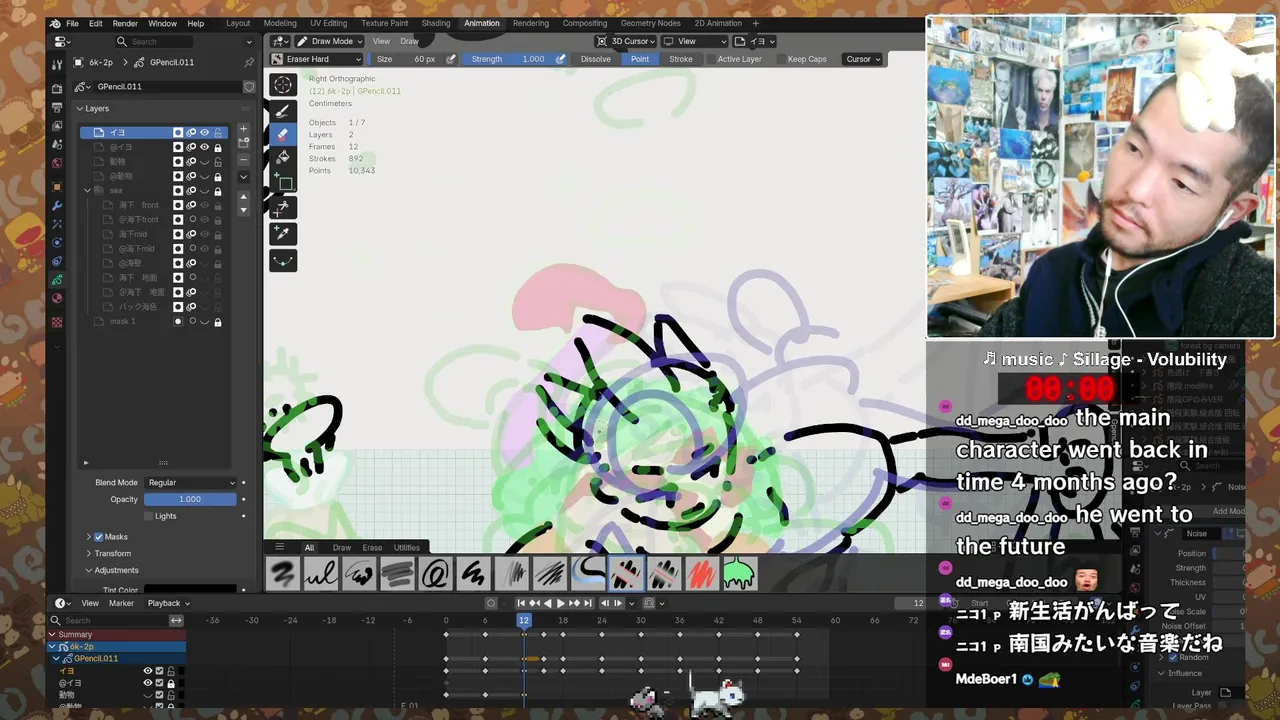The image size is (1280, 720).
Task: Open the Render menu
Action: coord(125,23)
